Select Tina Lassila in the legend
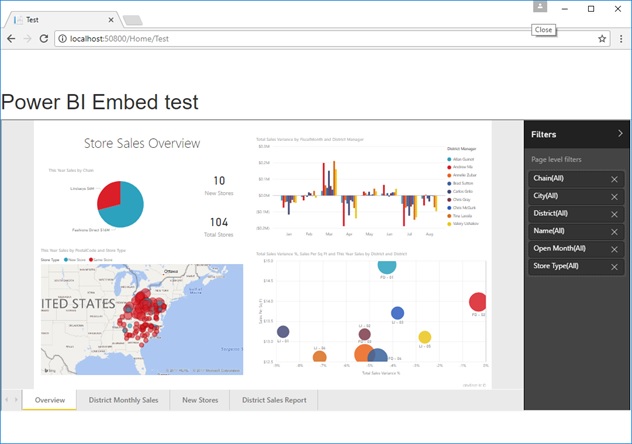This screenshot has height=444, width=632. (x=459, y=216)
